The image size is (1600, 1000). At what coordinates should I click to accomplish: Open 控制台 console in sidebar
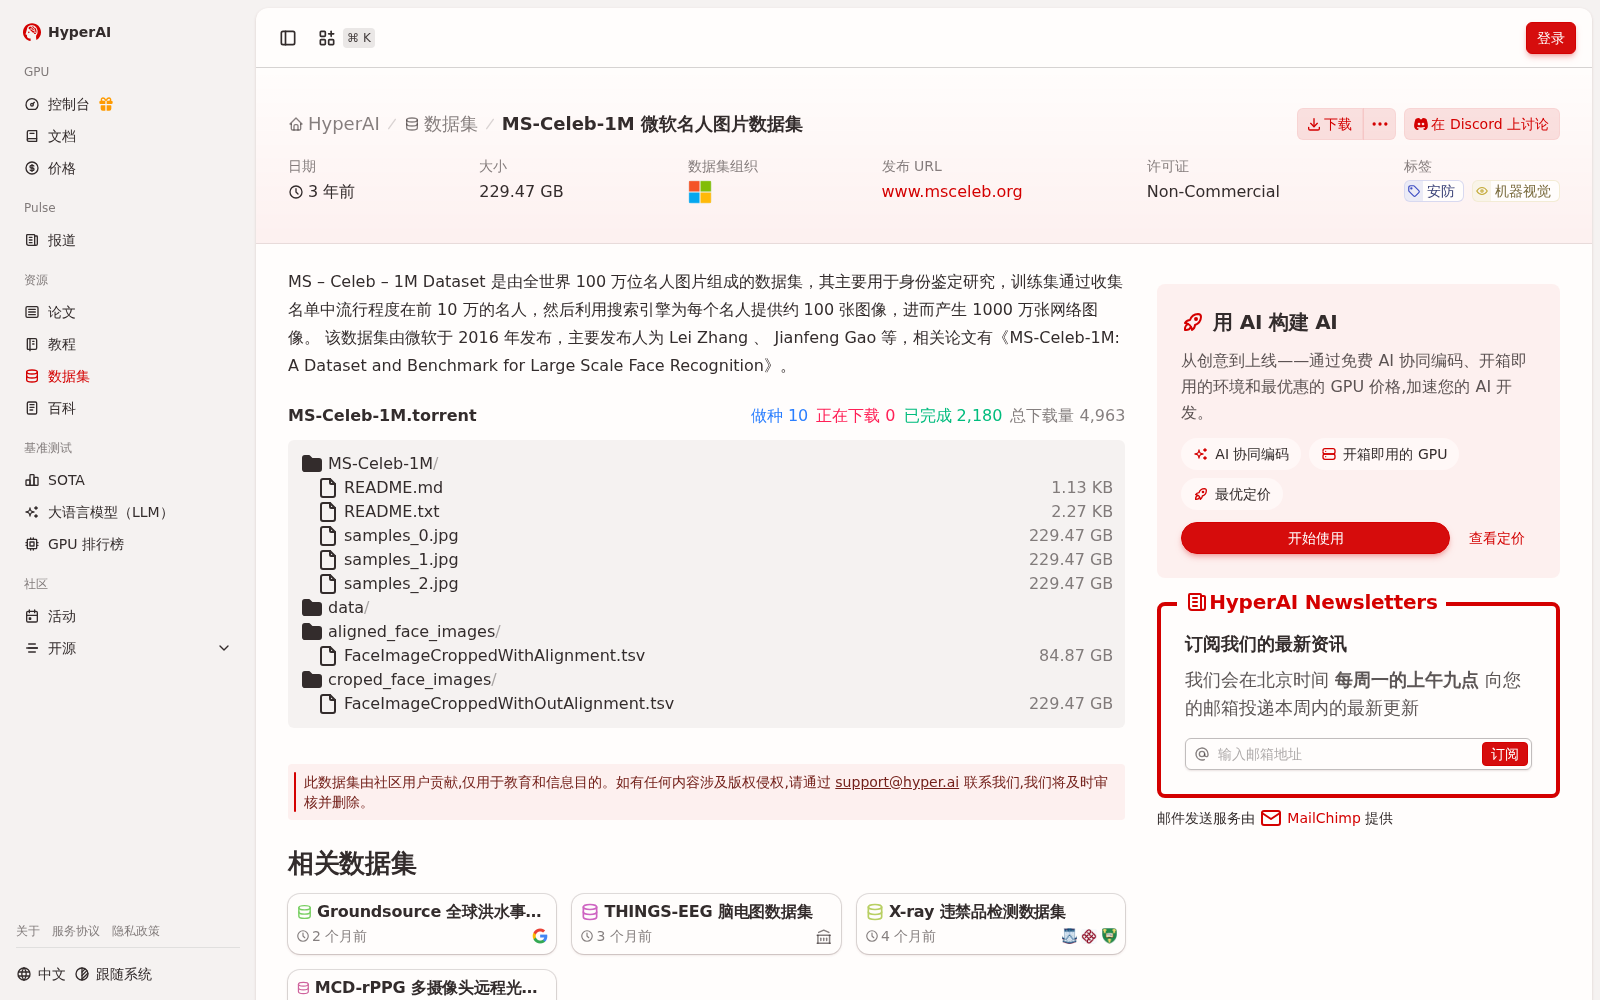tap(69, 104)
